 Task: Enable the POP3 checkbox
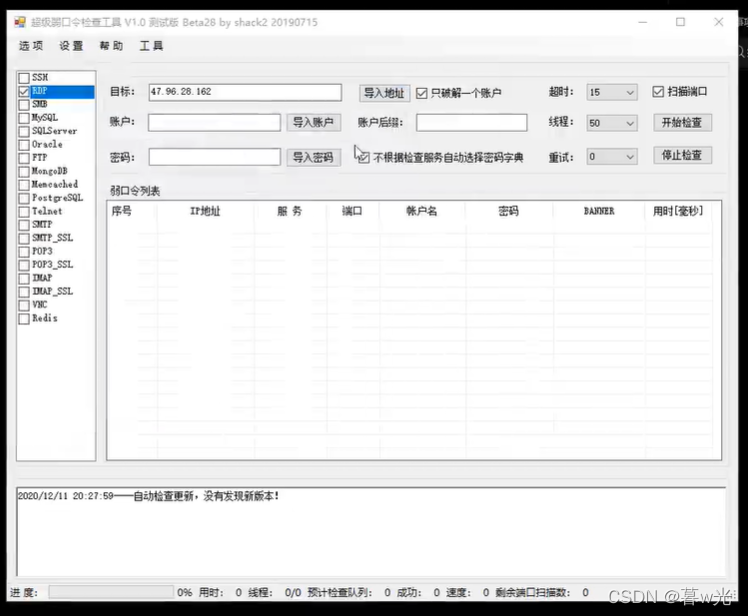pos(24,251)
